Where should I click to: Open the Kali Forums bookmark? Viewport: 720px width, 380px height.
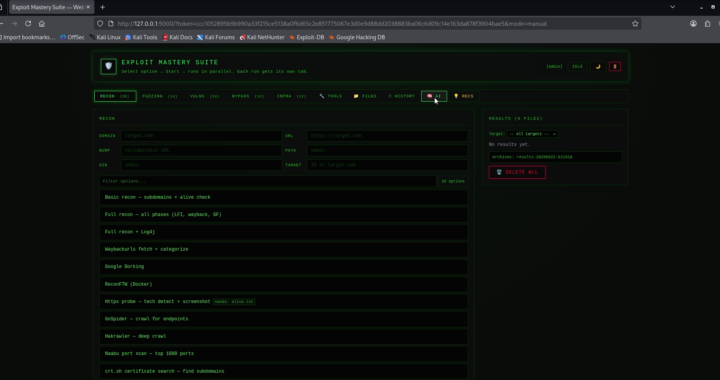click(x=216, y=37)
